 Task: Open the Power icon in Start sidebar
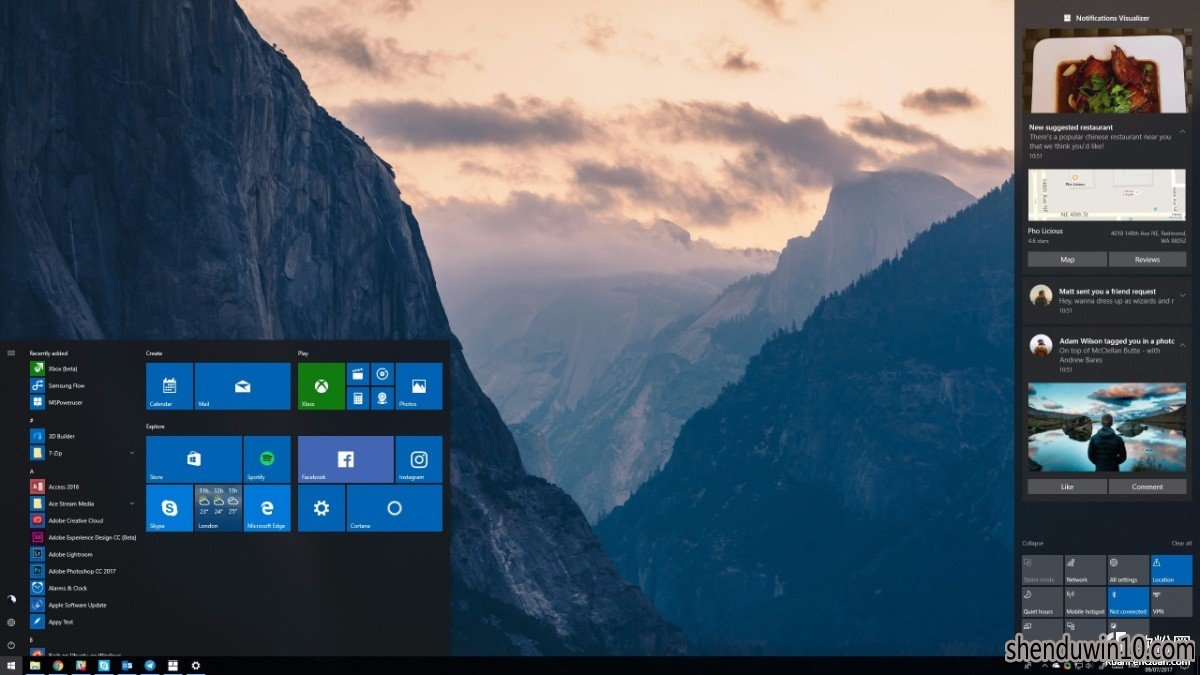tap(11, 644)
